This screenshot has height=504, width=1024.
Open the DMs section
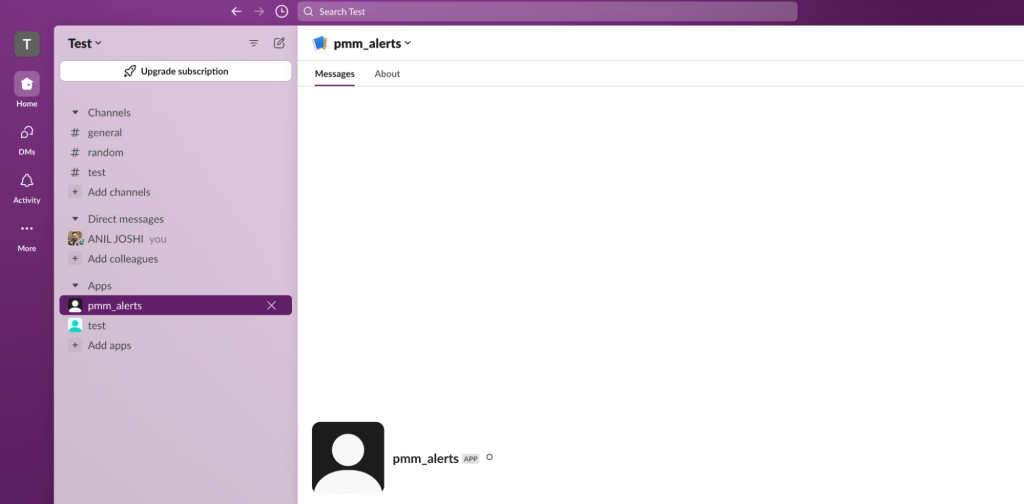click(x=27, y=133)
